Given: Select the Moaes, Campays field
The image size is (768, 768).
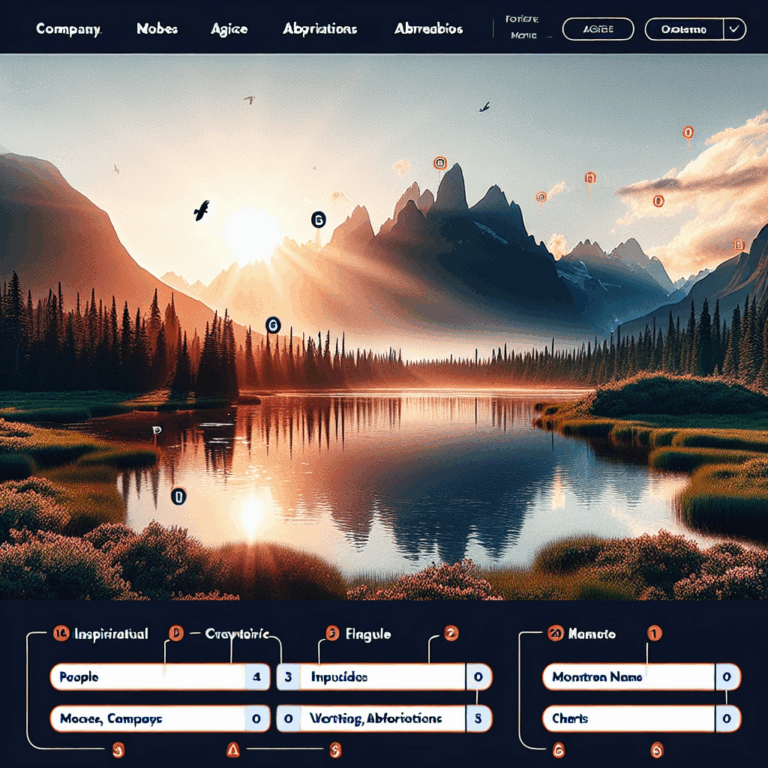Looking at the screenshot, I should pos(147,718).
